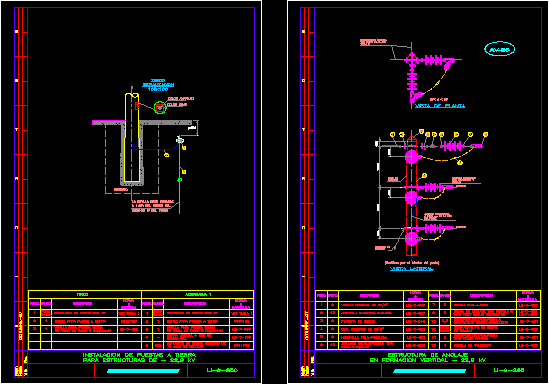
Task: Select the bottom magenta pole clamp circle in the side view
Action: 411,239
